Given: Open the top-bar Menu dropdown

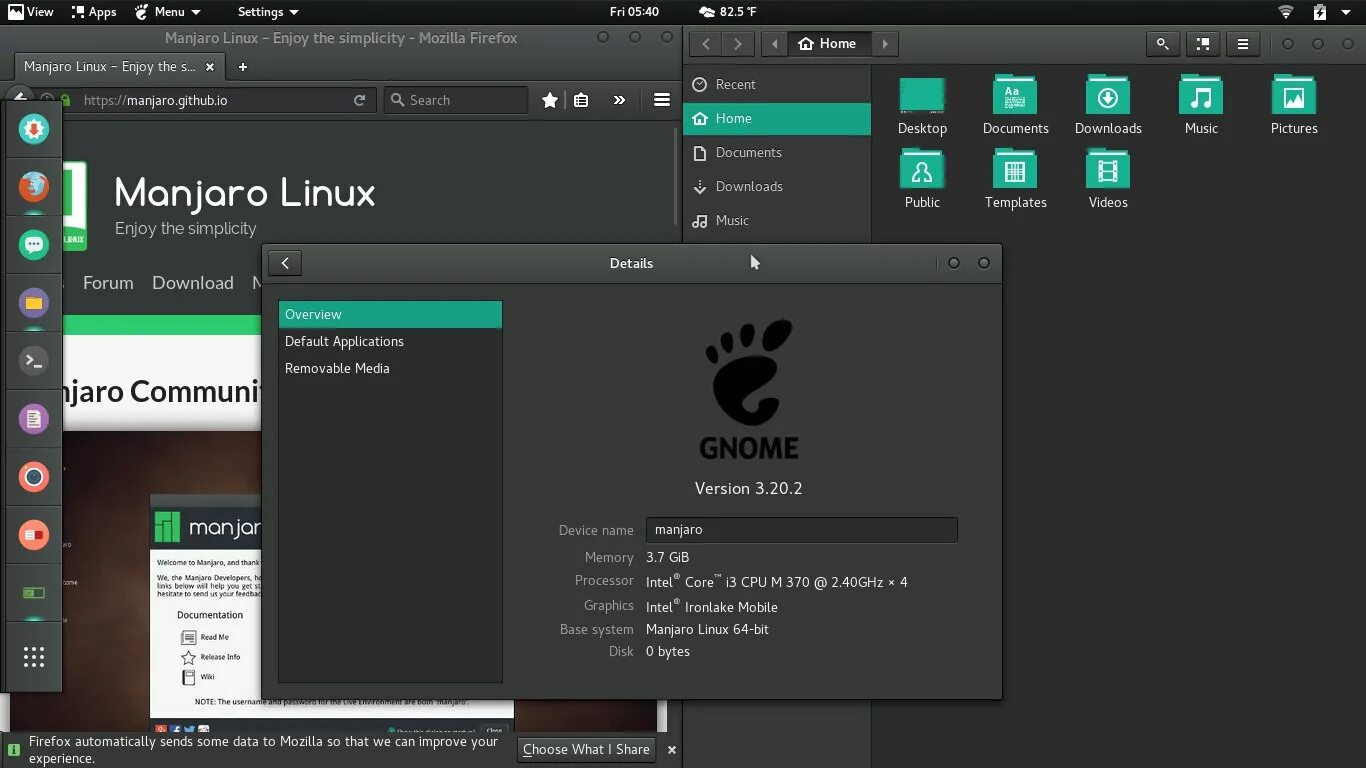Looking at the screenshot, I should point(167,12).
